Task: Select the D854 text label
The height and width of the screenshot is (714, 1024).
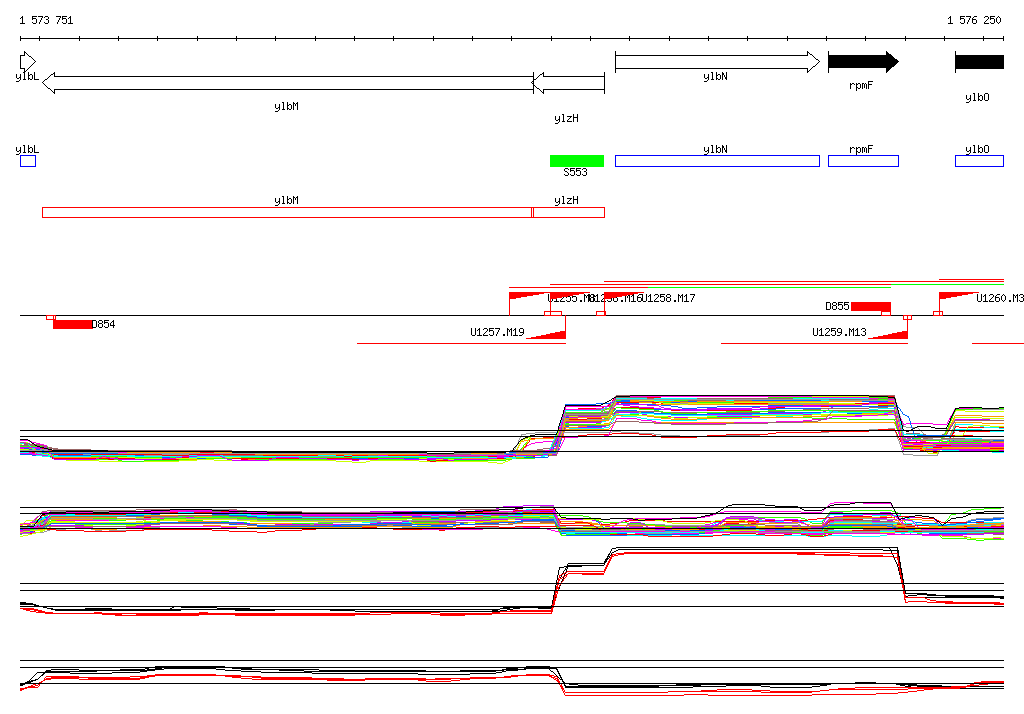Action: pyautogui.click(x=103, y=325)
